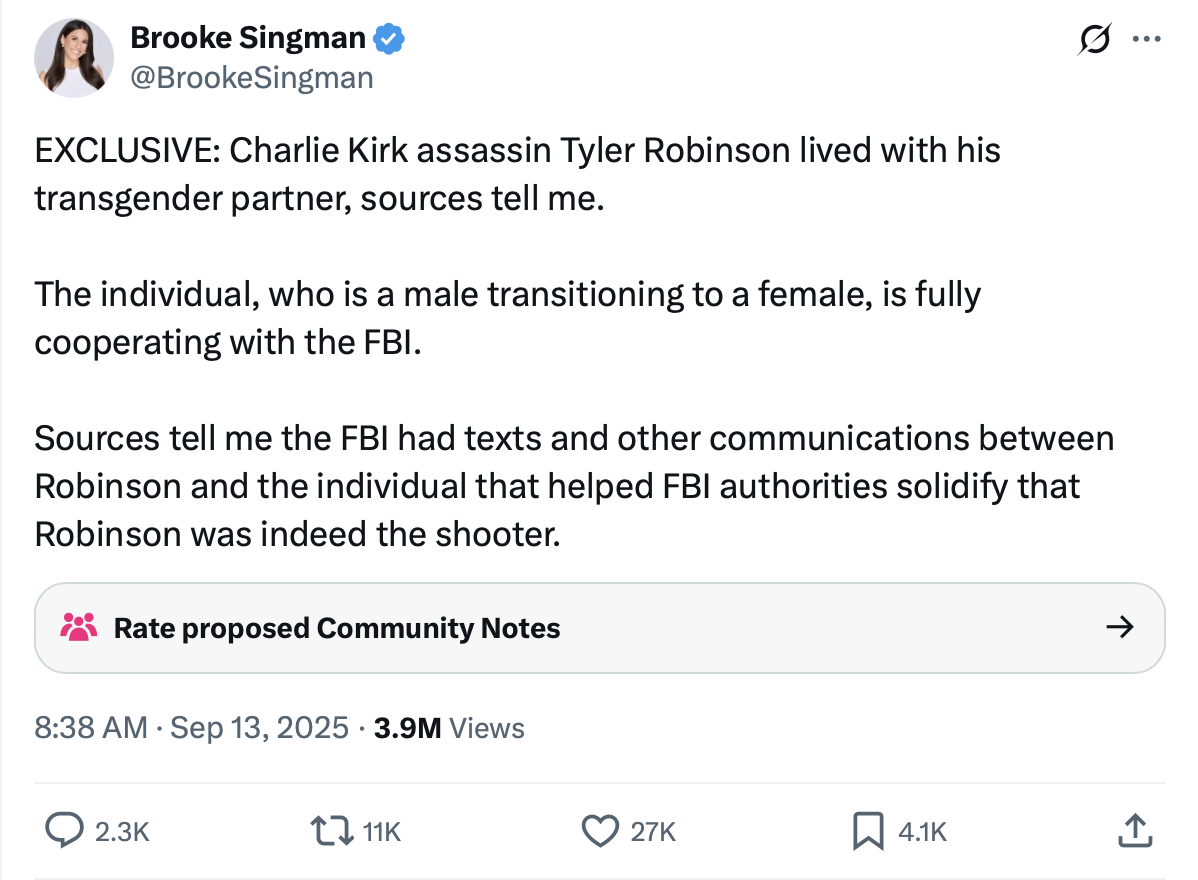Open the @BrookeSingman handle link
The height and width of the screenshot is (880, 1198).
(x=252, y=77)
